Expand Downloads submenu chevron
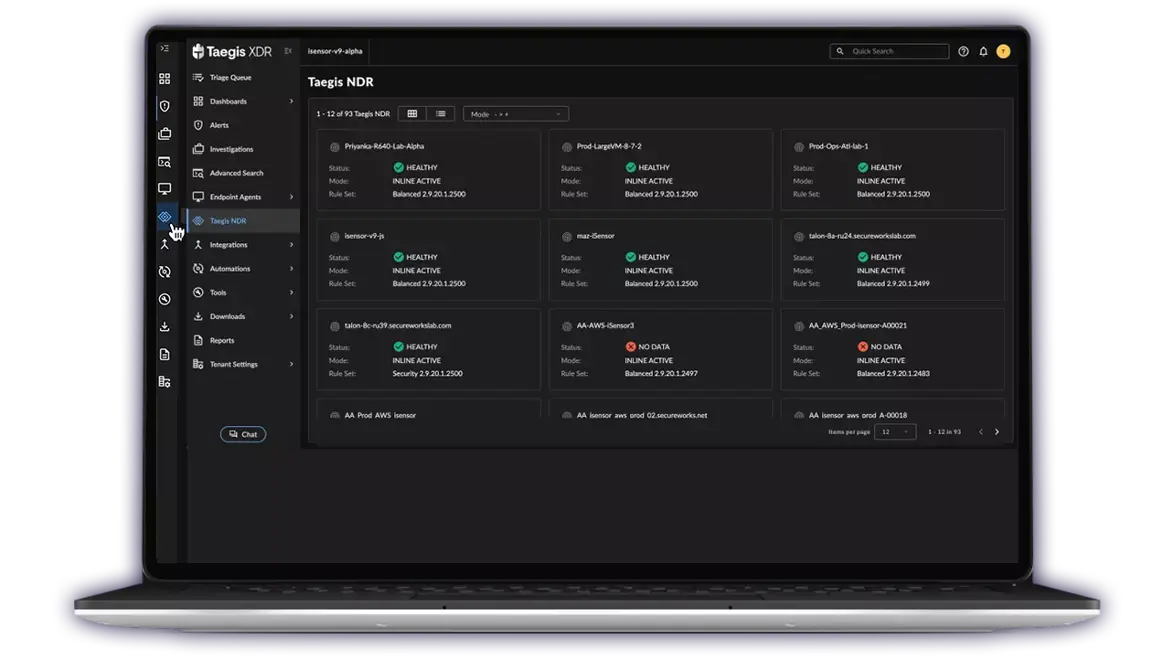 point(291,317)
